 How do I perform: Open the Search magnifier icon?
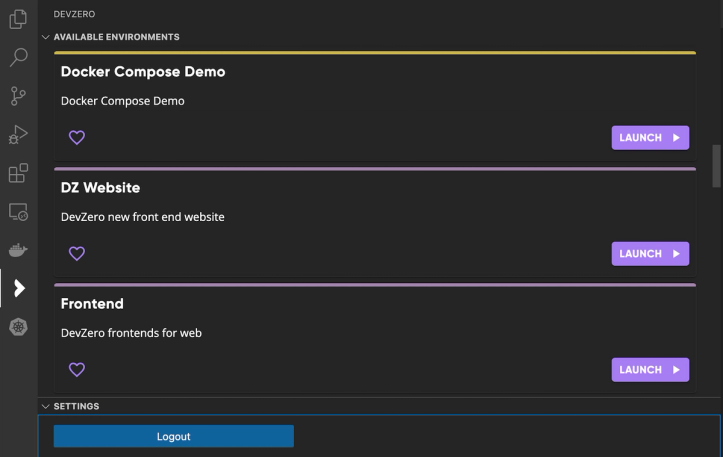[18, 57]
